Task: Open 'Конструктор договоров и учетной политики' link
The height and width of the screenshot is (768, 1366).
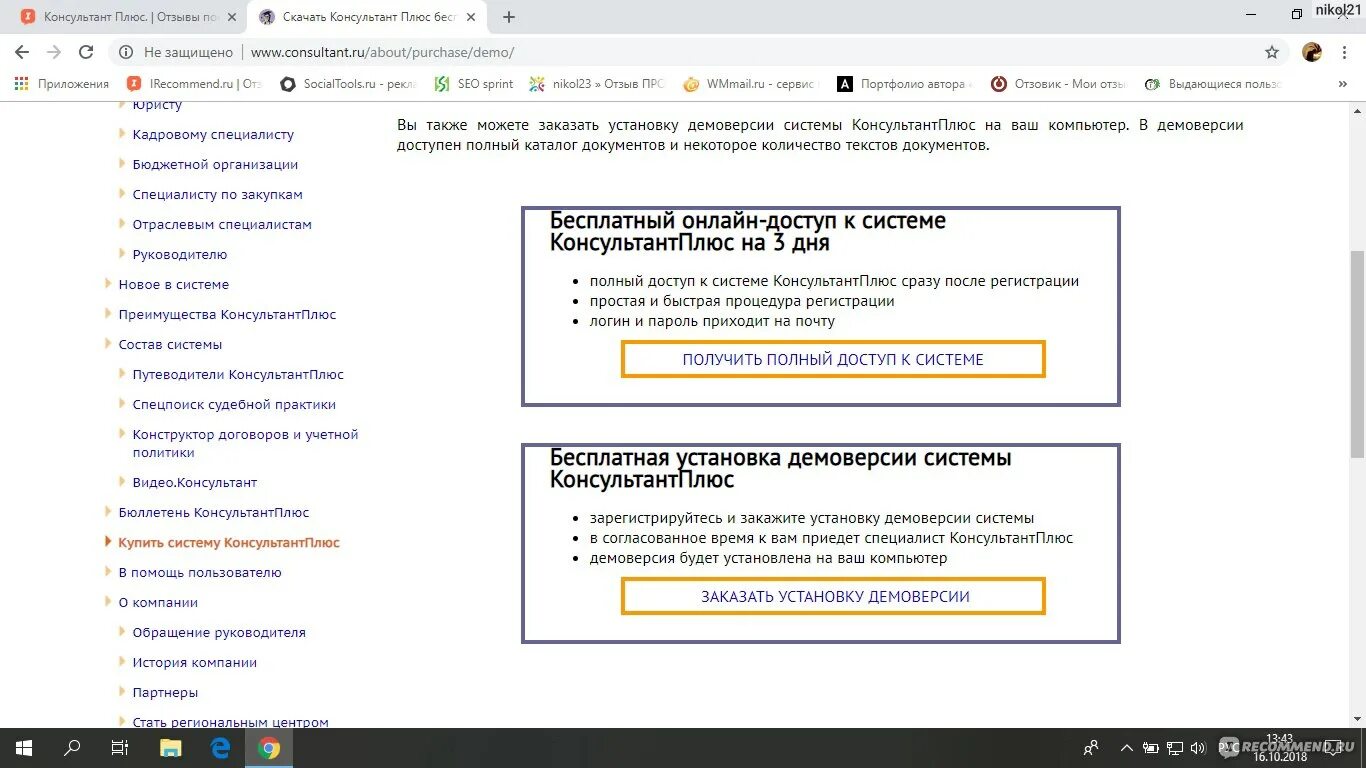Action: point(245,443)
